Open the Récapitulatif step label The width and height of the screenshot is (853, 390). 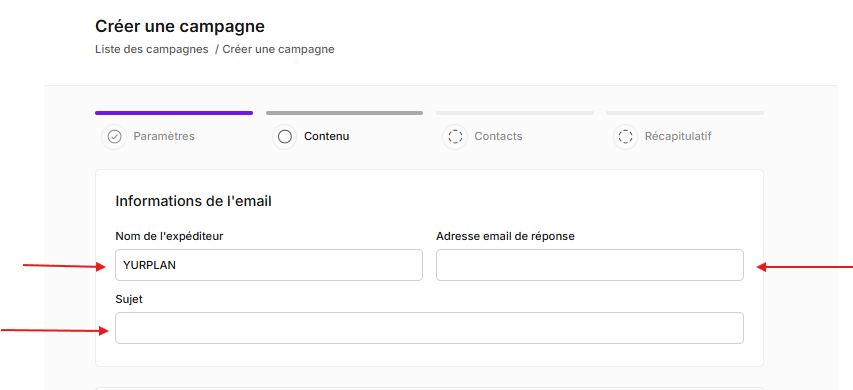(678, 136)
